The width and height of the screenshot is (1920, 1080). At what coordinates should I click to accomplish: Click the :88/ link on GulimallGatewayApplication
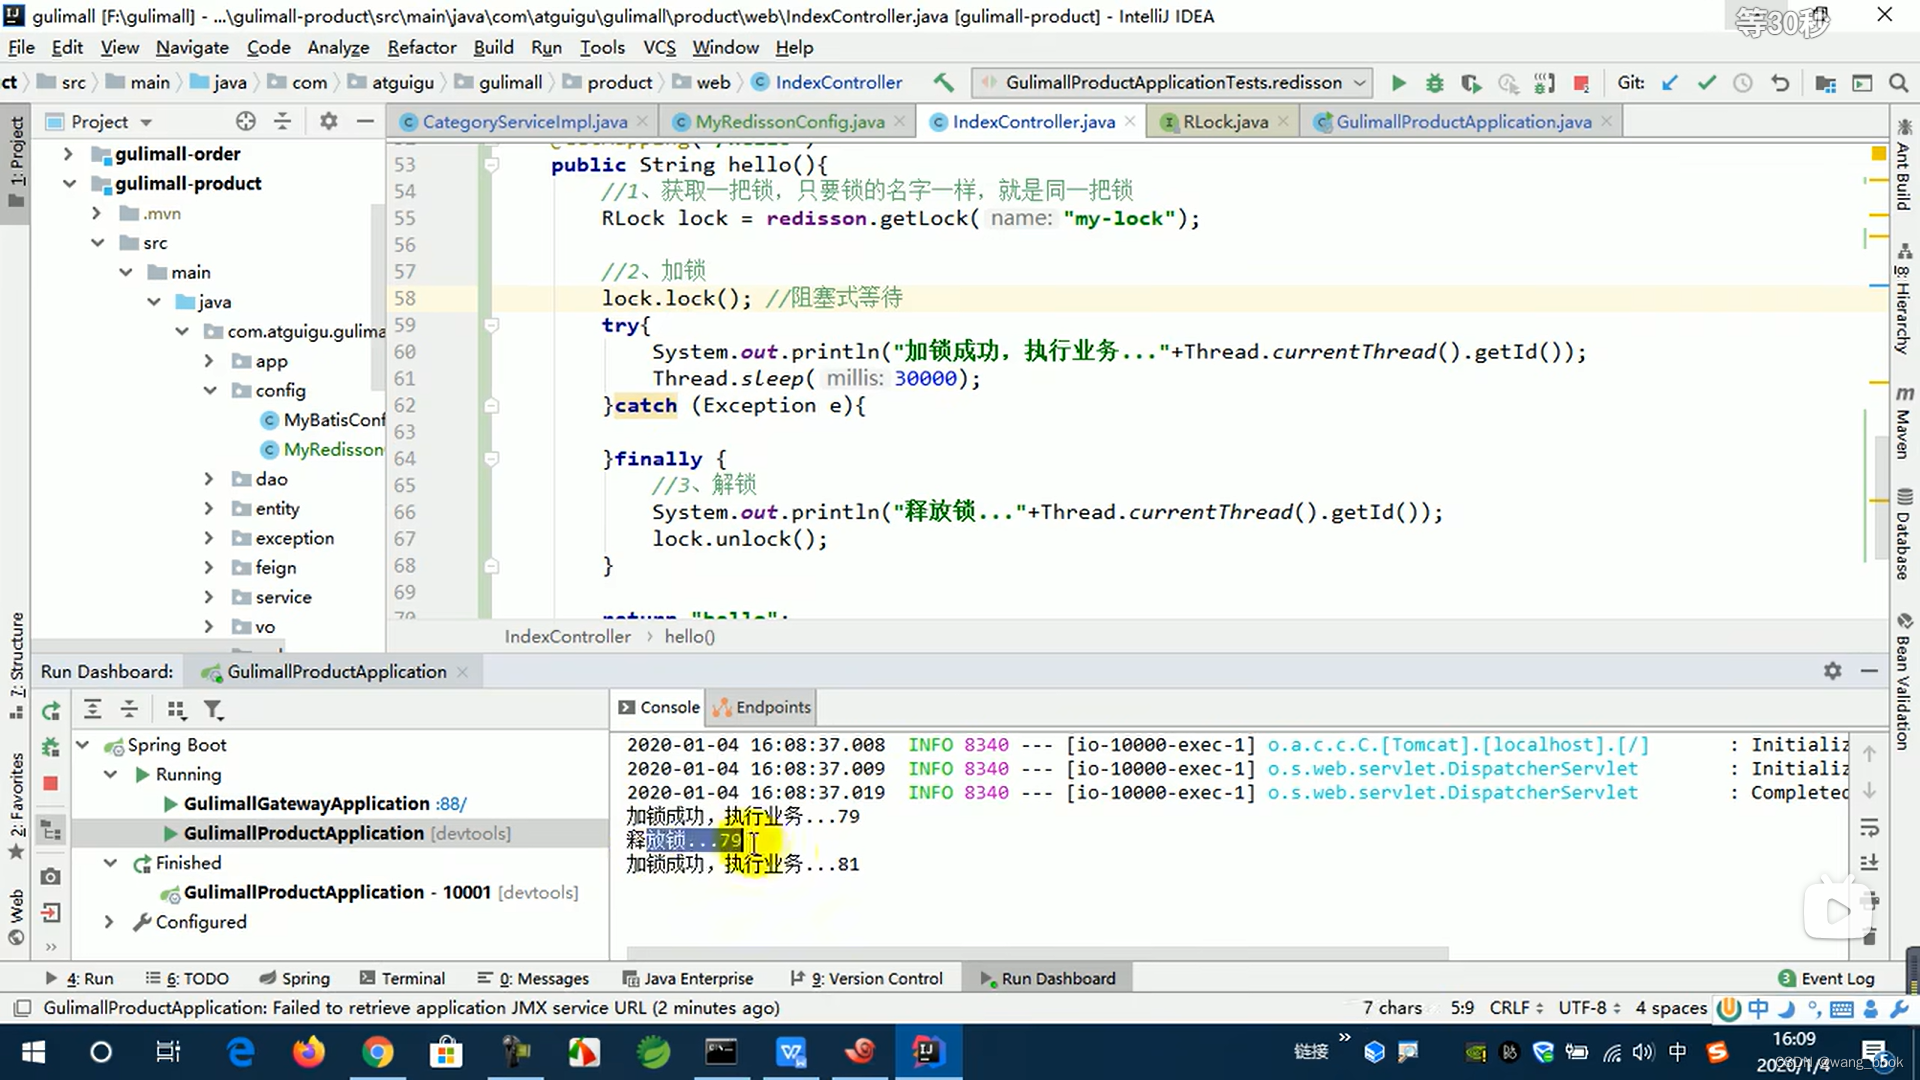(451, 804)
